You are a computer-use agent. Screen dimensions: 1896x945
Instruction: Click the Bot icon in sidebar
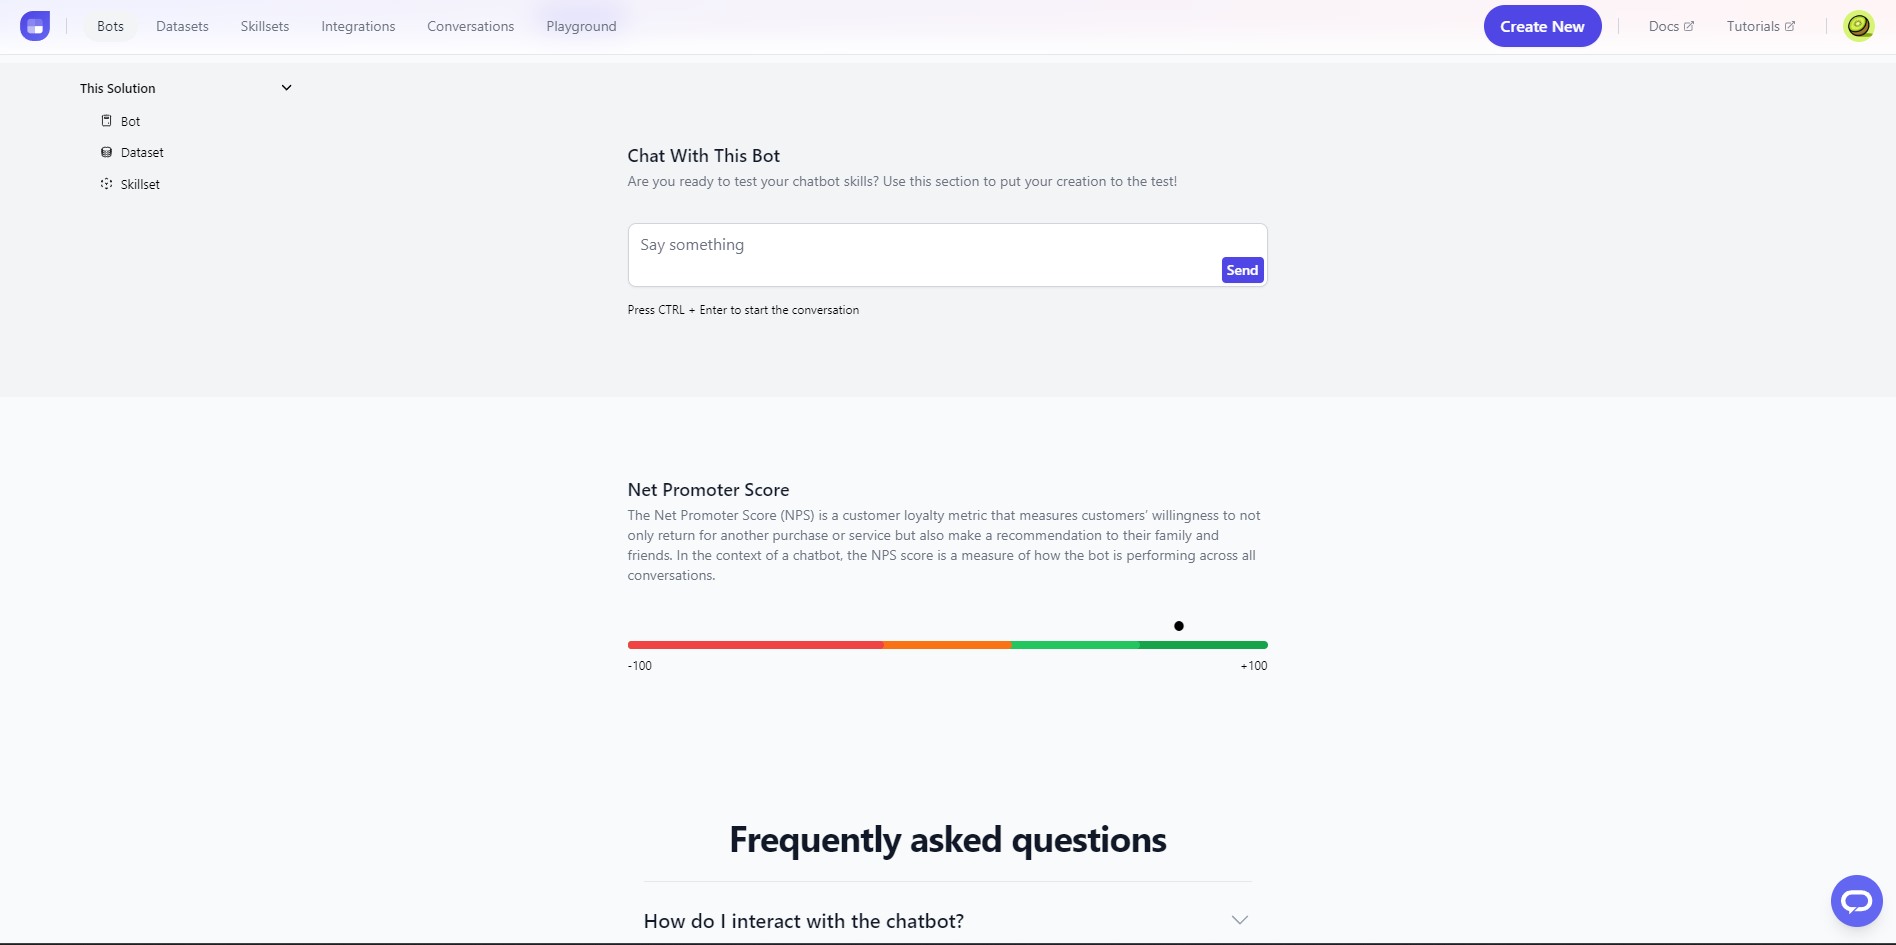(x=106, y=121)
